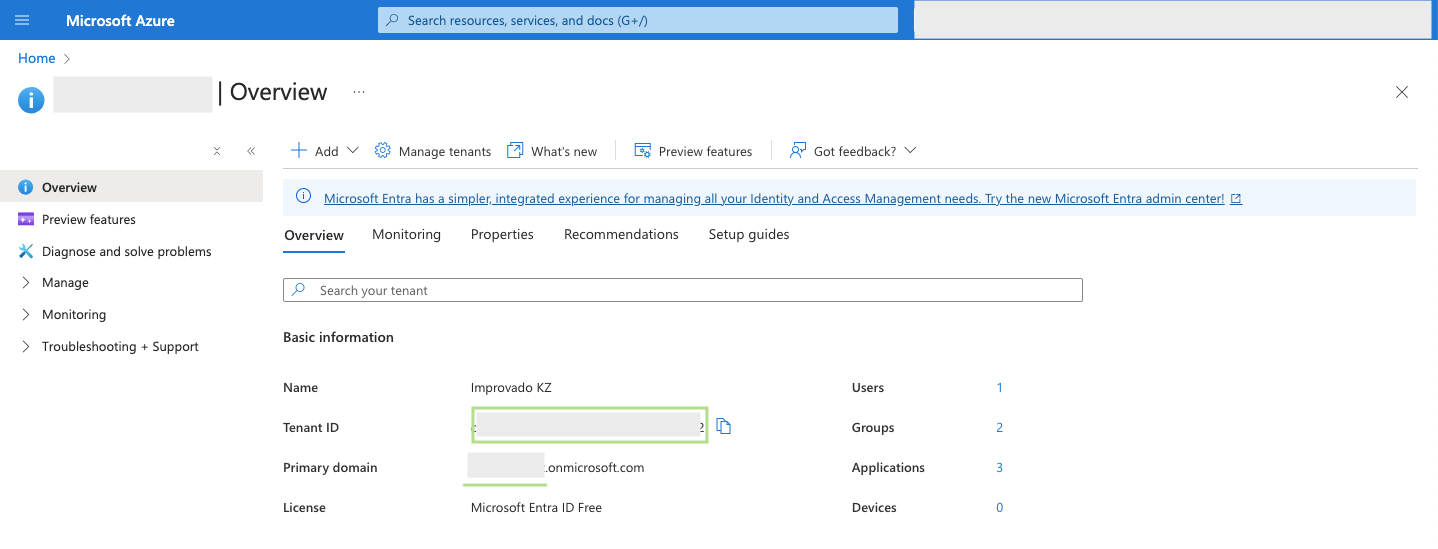Expand Troubleshooting + Support chevron
Viewport: 1438px width, 549px height.
point(26,346)
